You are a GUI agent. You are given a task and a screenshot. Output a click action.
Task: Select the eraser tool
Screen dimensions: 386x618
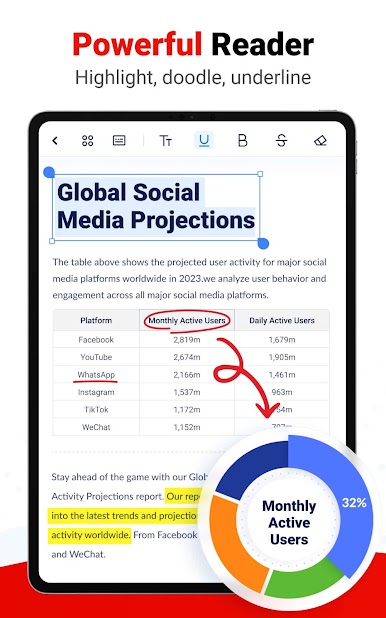pyautogui.click(x=320, y=140)
